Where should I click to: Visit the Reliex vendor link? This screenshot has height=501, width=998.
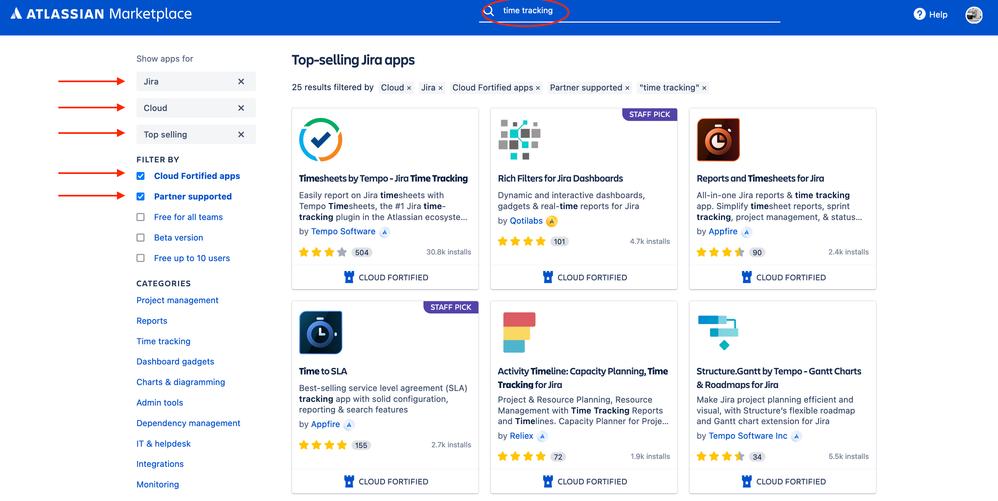(x=521, y=436)
